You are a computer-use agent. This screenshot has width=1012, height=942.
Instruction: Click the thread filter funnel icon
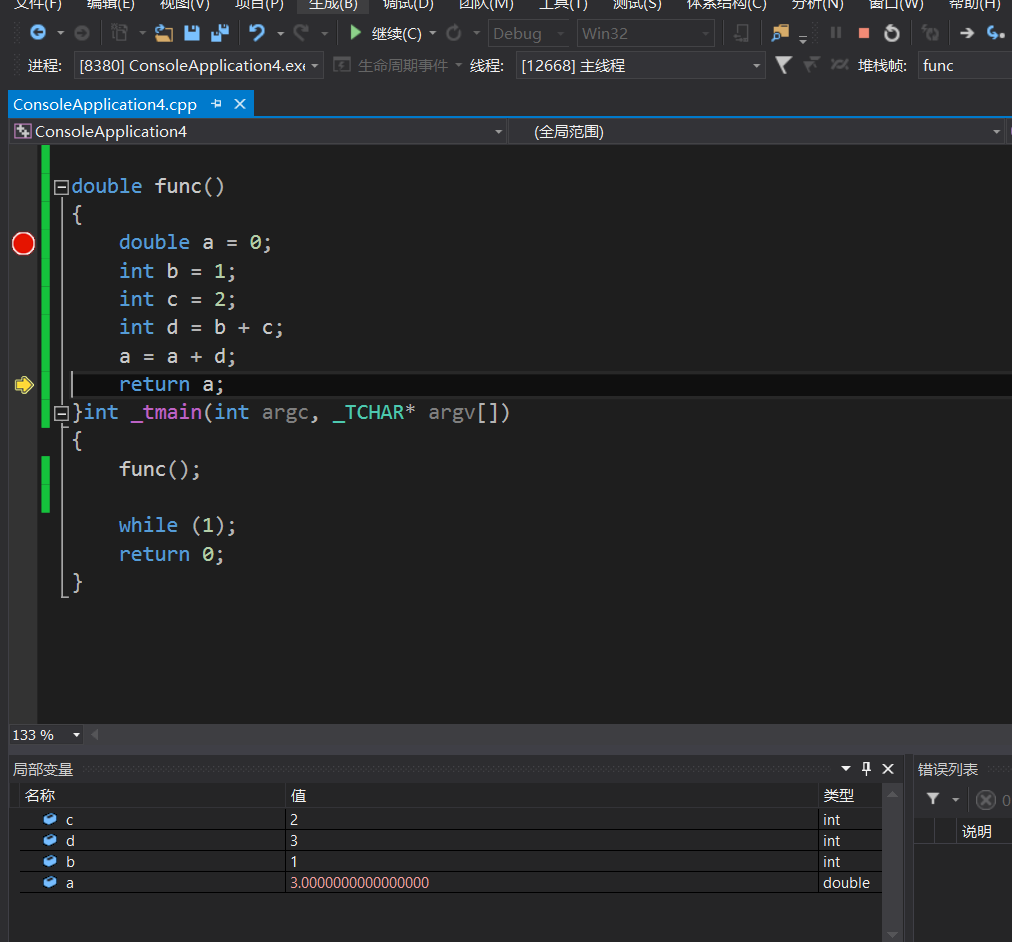tap(784, 65)
